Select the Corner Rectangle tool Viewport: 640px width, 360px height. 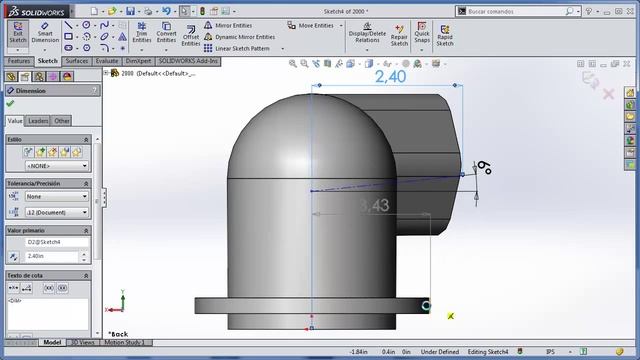pyautogui.click(x=69, y=37)
